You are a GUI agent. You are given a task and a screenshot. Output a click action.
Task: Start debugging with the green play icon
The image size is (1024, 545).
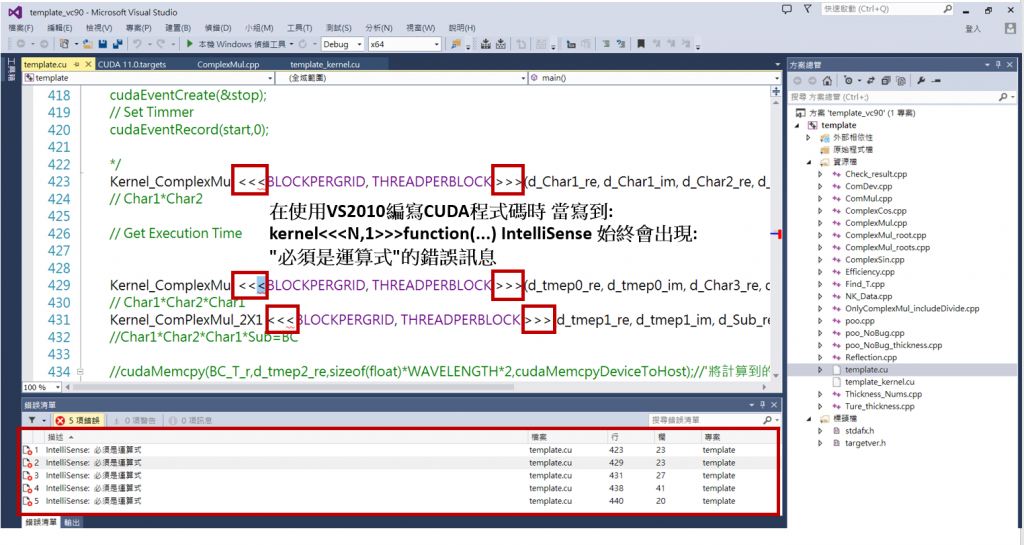pyautogui.click(x=189, y=44)
